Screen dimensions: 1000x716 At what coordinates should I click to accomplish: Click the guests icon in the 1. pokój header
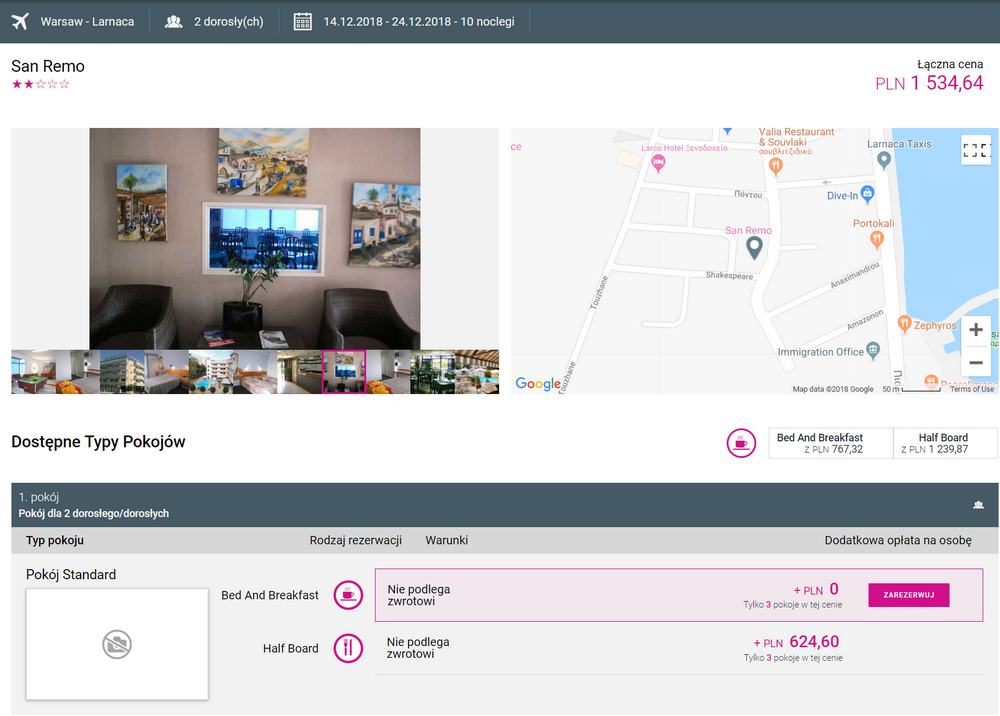tap(977, 505)
